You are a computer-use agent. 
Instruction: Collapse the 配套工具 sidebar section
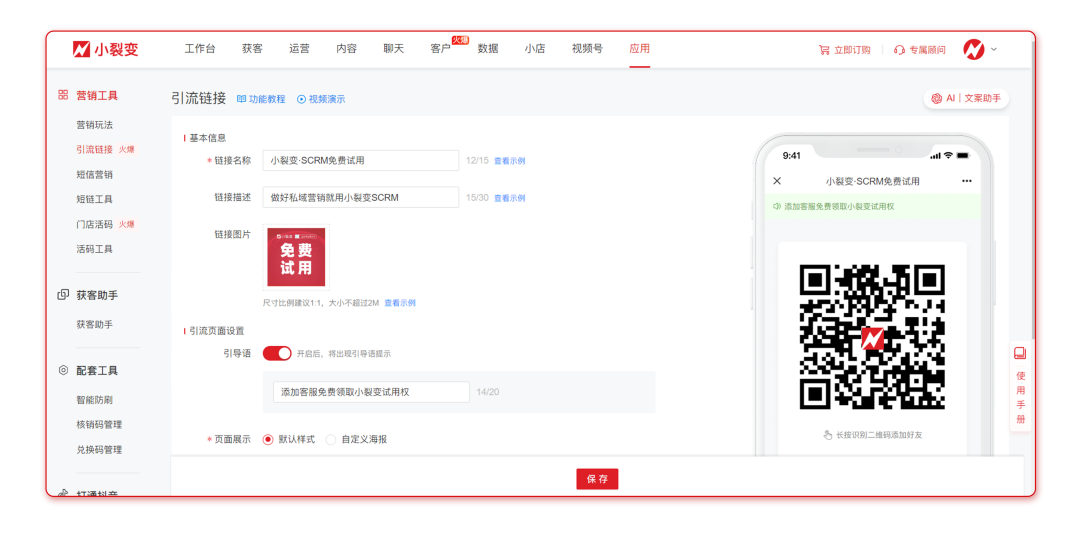97,370
